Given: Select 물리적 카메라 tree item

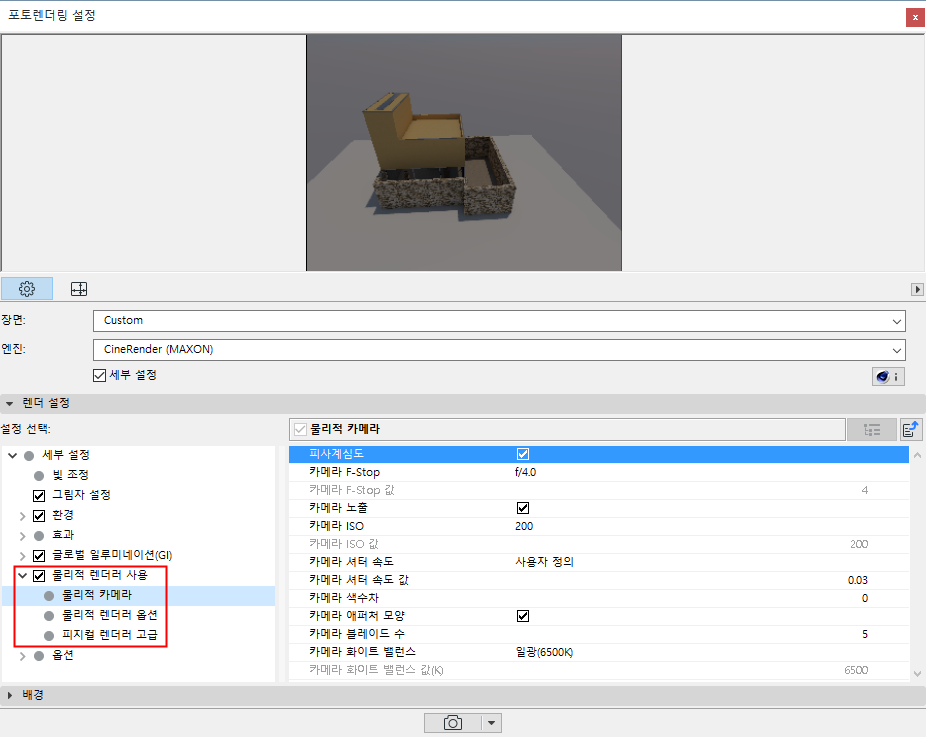Looking at the screenshot, I should (x=97, y=595).
